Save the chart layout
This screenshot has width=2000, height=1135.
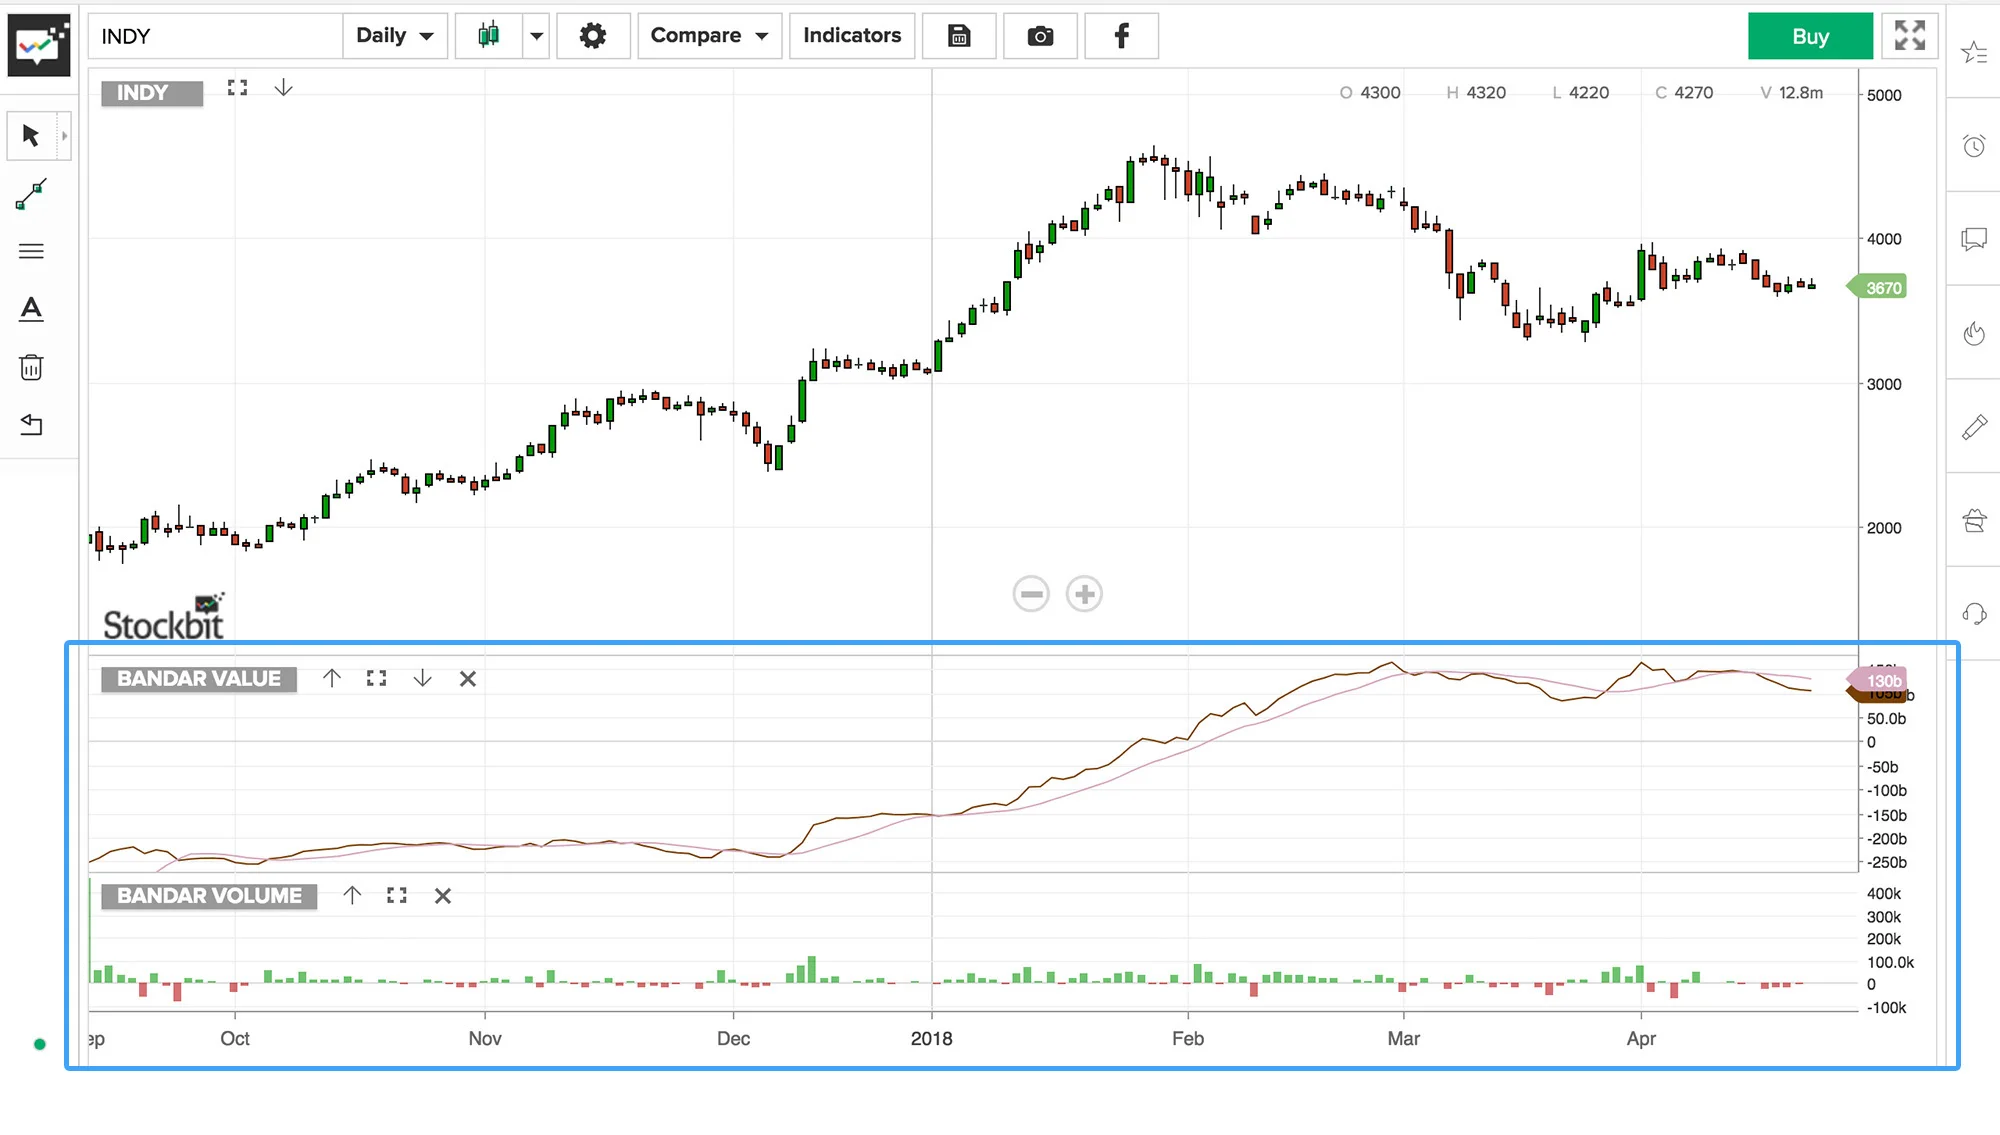coord(959,36)
